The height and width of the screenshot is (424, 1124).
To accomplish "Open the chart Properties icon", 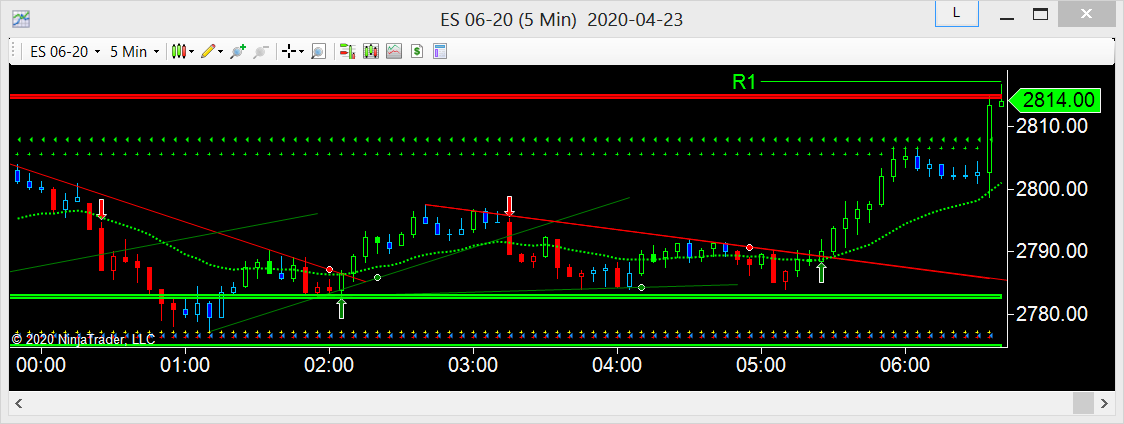I will click(x=439, y=52).
